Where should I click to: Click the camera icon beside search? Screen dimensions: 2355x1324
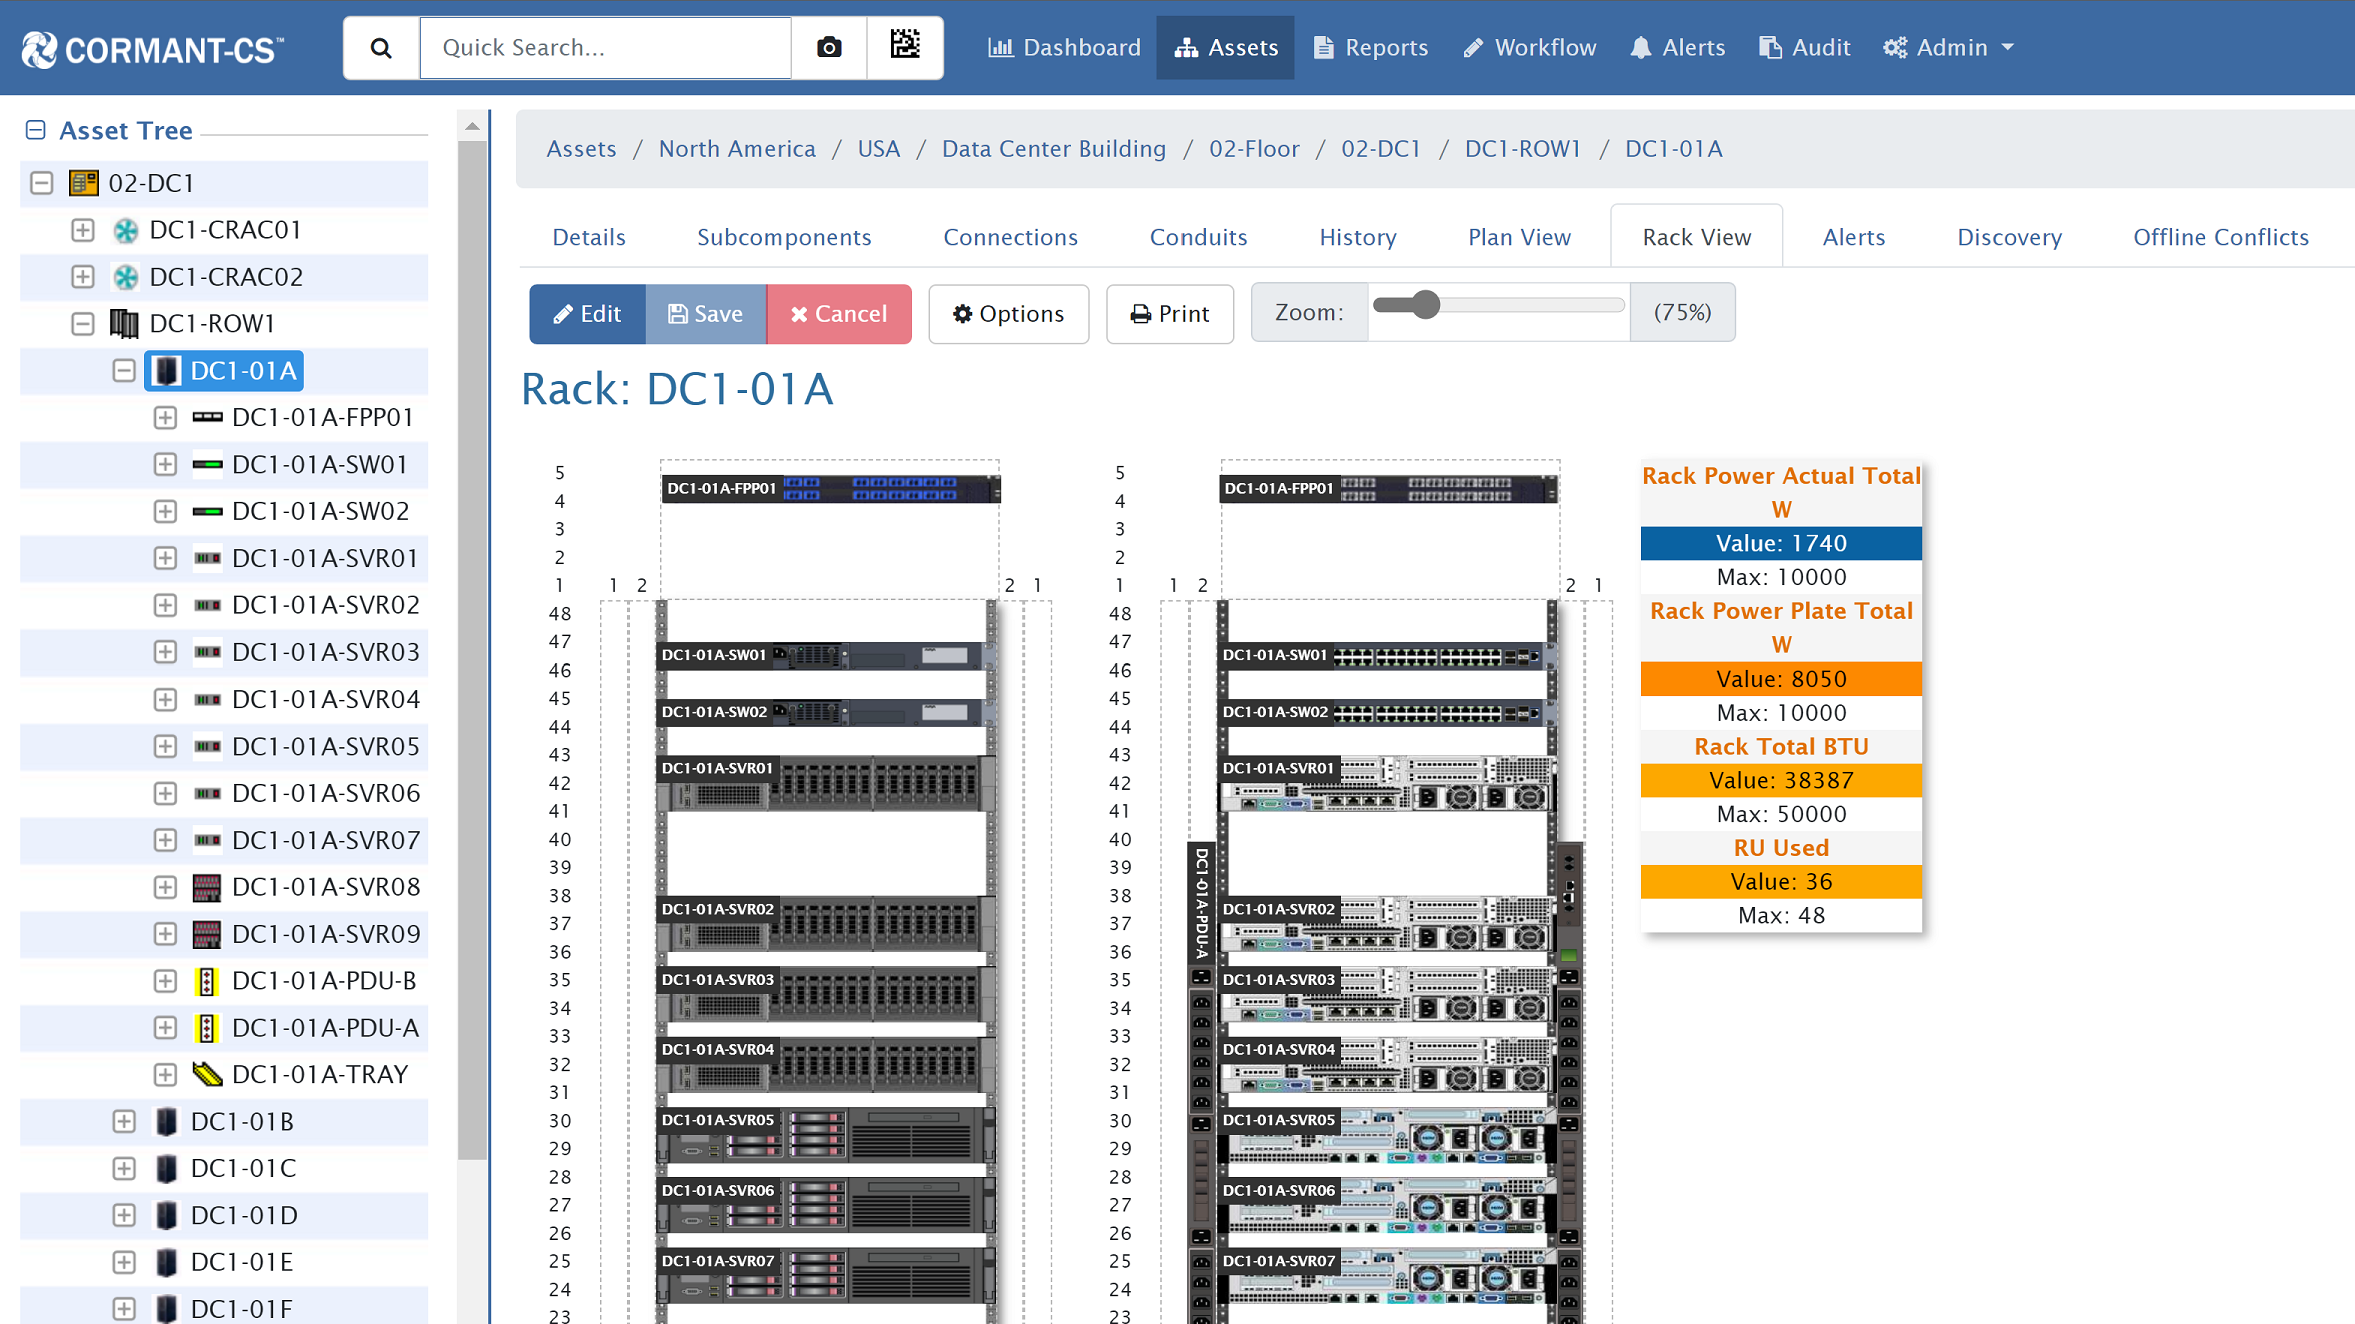click(828, 47)
